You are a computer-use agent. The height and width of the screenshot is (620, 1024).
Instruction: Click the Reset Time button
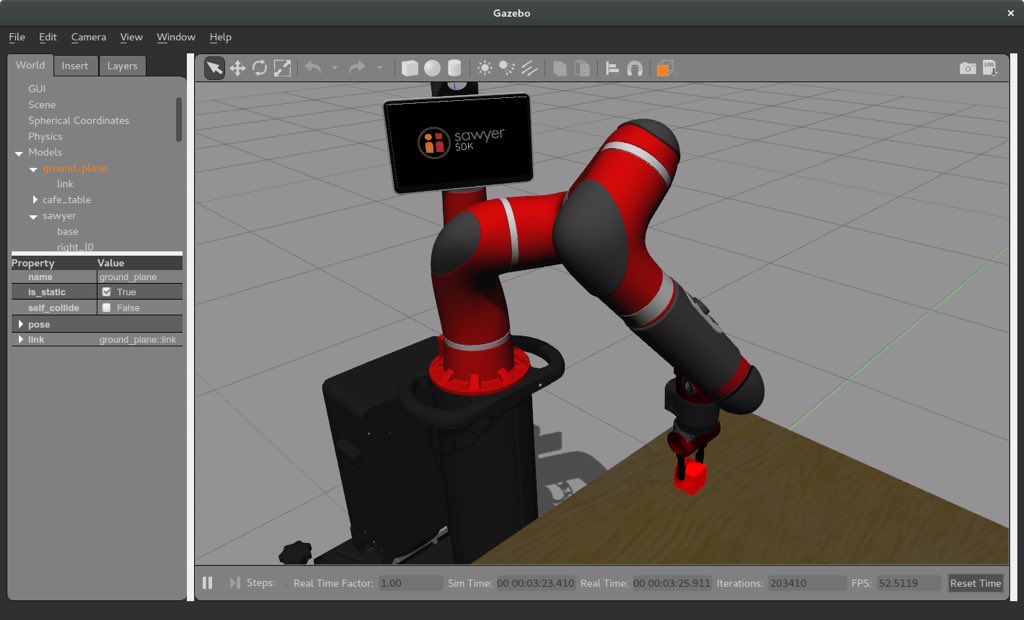[x=976, y=583]
